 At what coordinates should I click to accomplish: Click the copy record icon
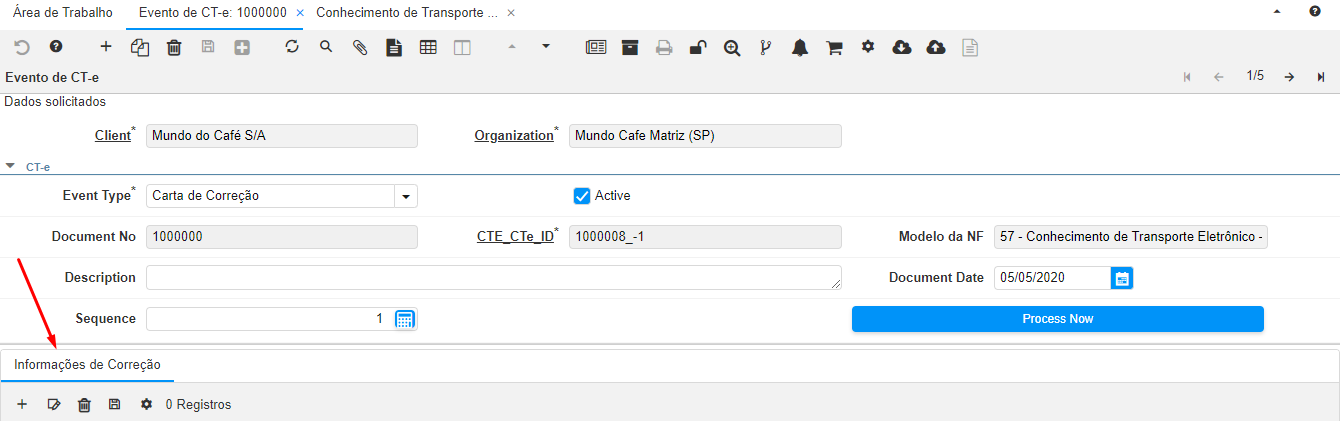140,47
